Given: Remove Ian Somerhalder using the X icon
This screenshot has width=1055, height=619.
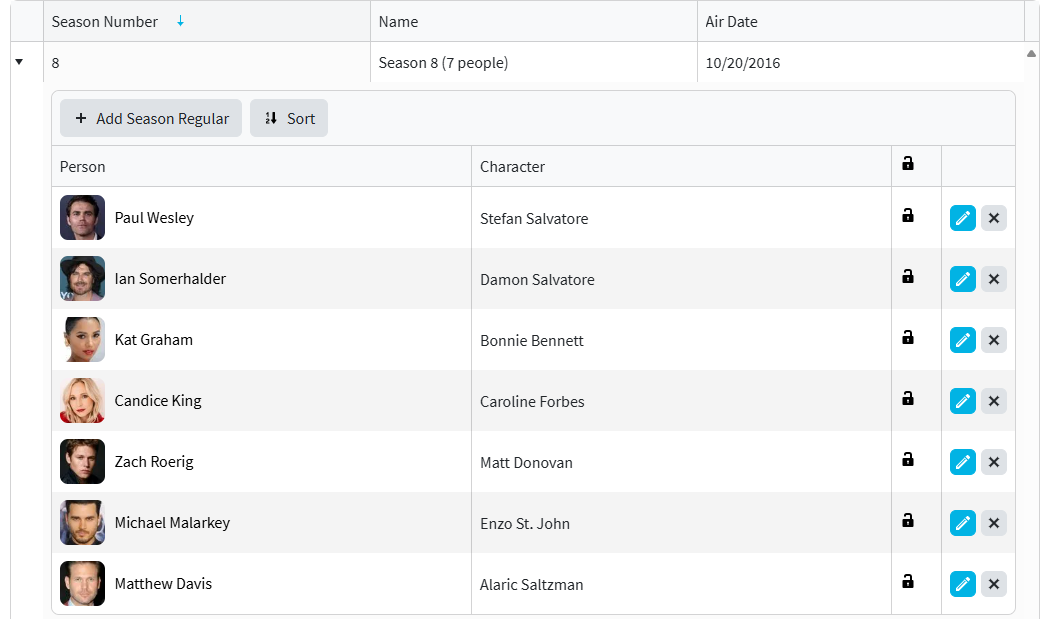Looking at the screenshot, I should [x=993, y=279].
